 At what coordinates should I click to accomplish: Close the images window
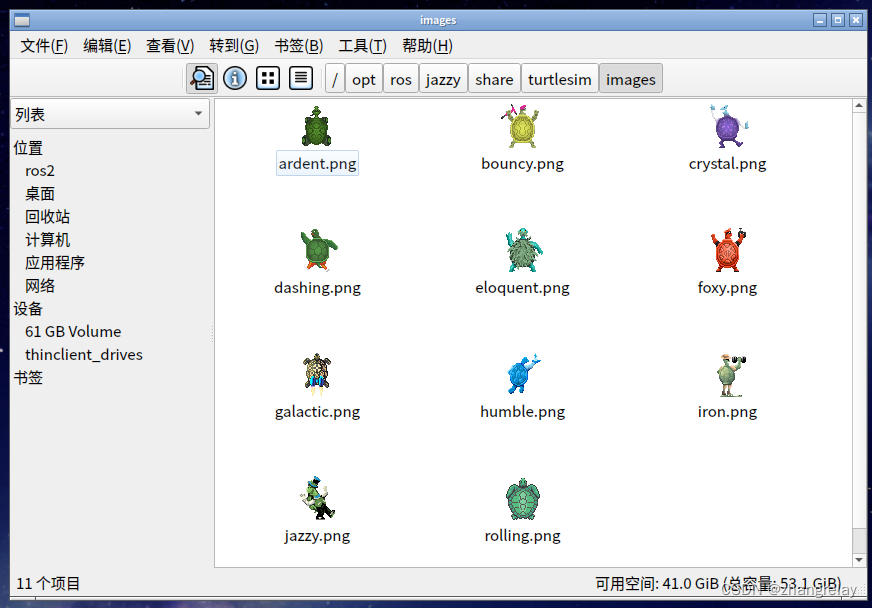tap(855, 21)
